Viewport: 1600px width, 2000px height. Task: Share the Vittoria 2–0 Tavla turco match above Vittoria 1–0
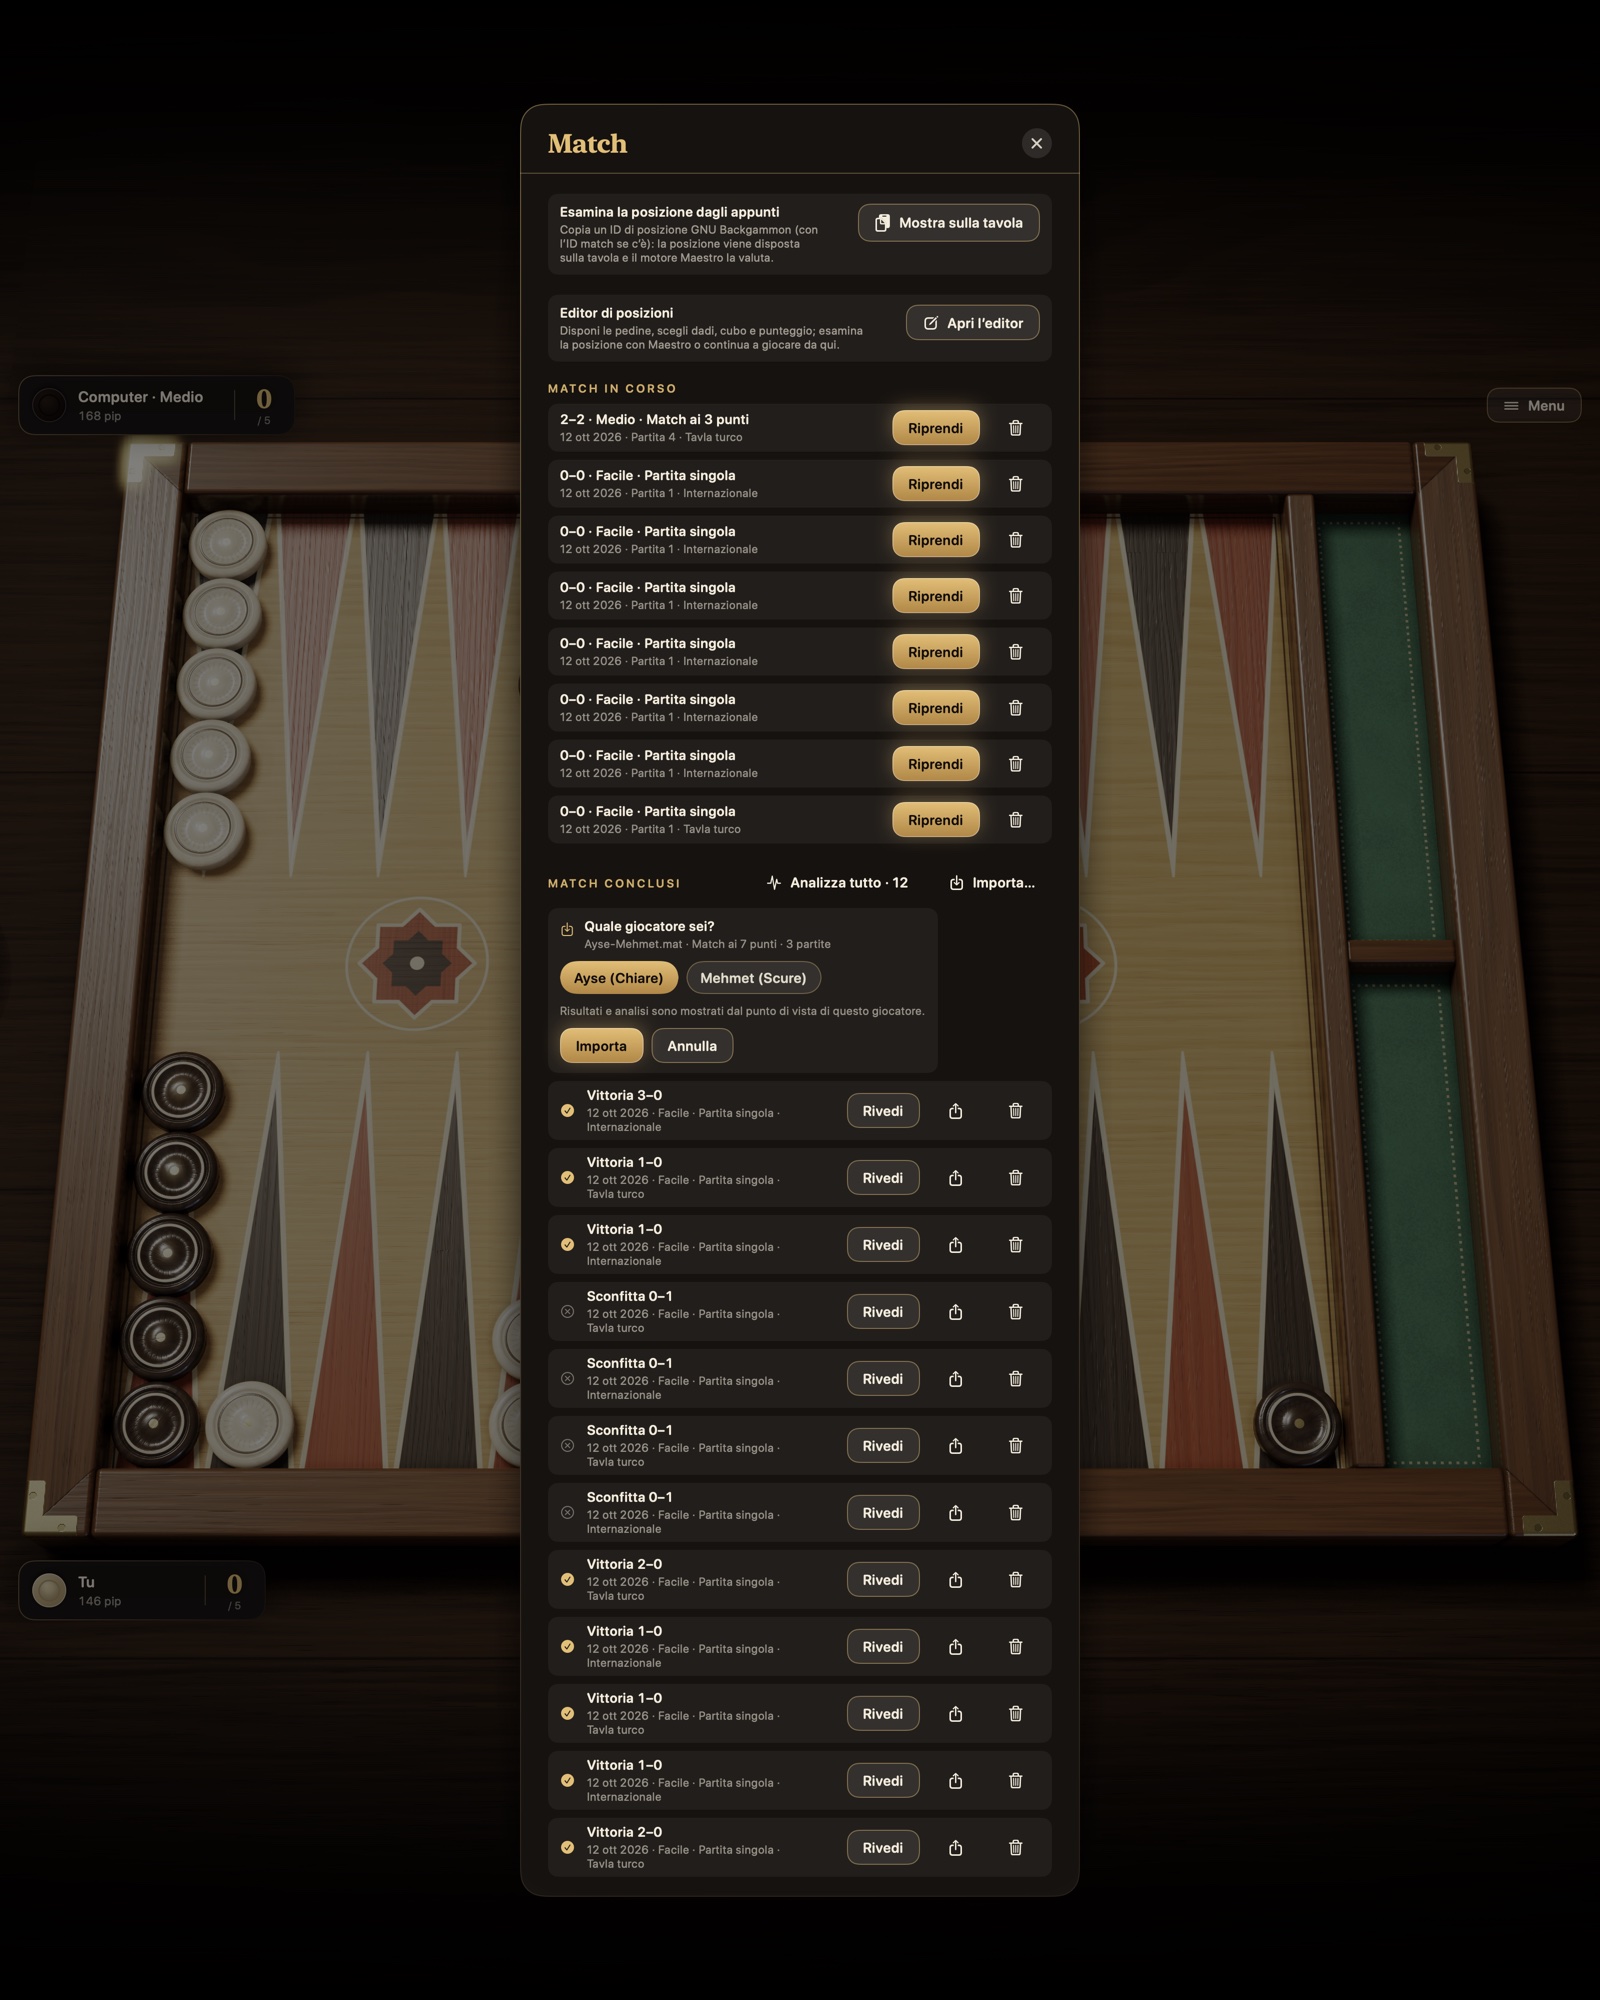pyautogui.click(x=955, y=1580)
